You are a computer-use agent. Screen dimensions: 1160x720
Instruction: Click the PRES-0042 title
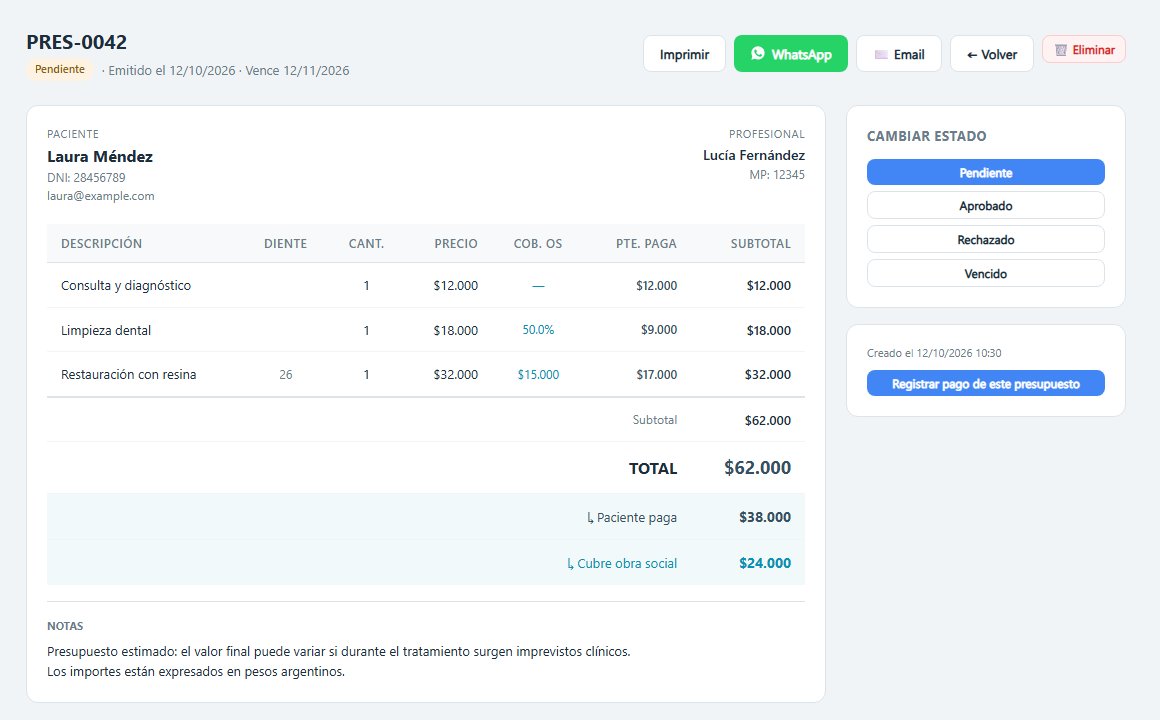point(77,42)
